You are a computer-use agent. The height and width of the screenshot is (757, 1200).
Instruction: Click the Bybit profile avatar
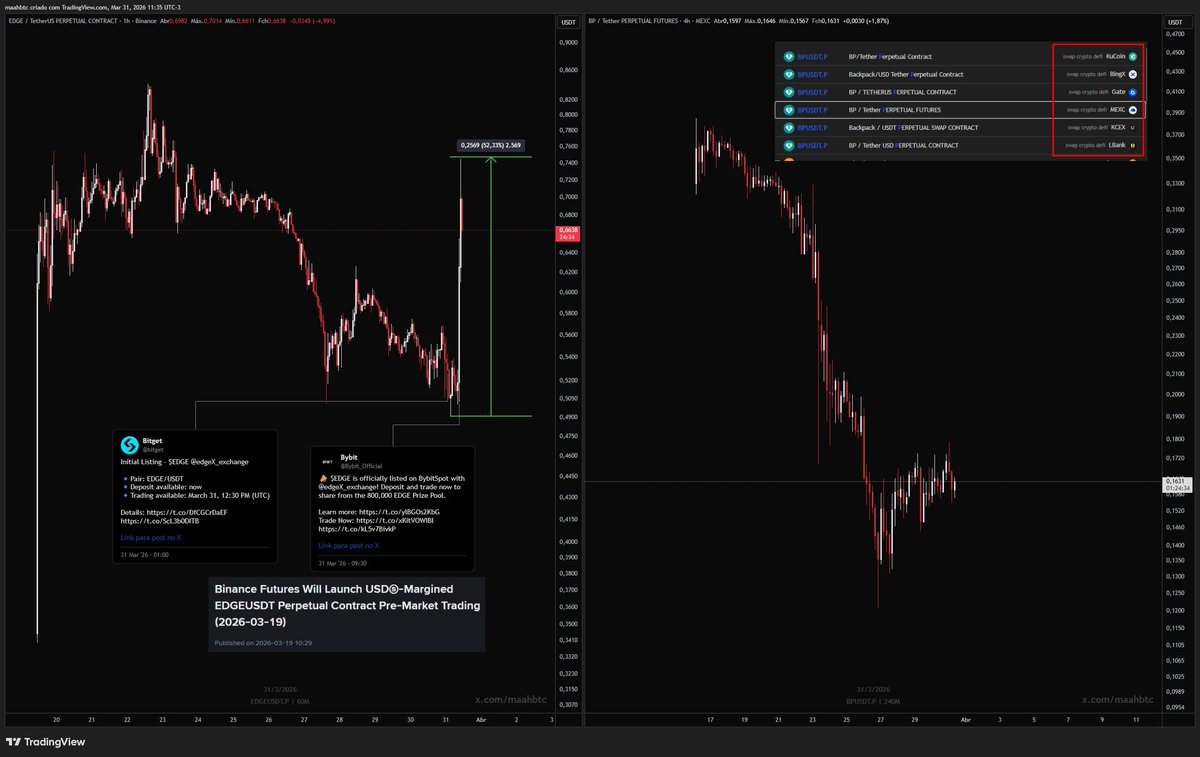(327, 460)
